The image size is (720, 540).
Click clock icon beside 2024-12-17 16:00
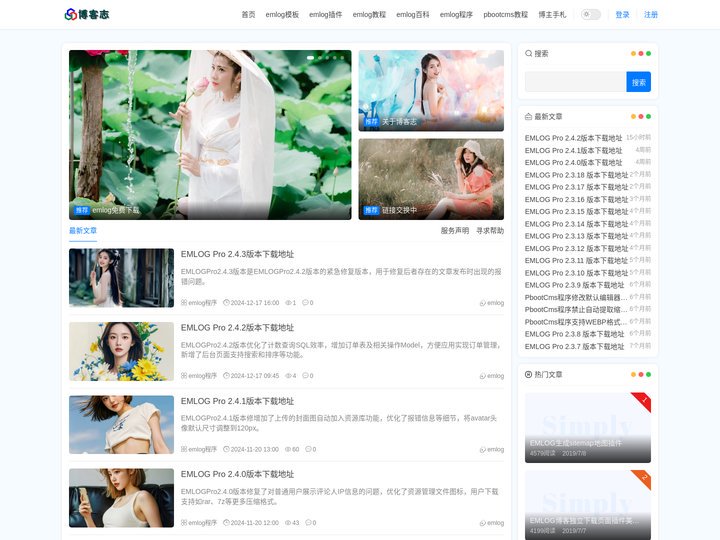(x=226, y=303)
